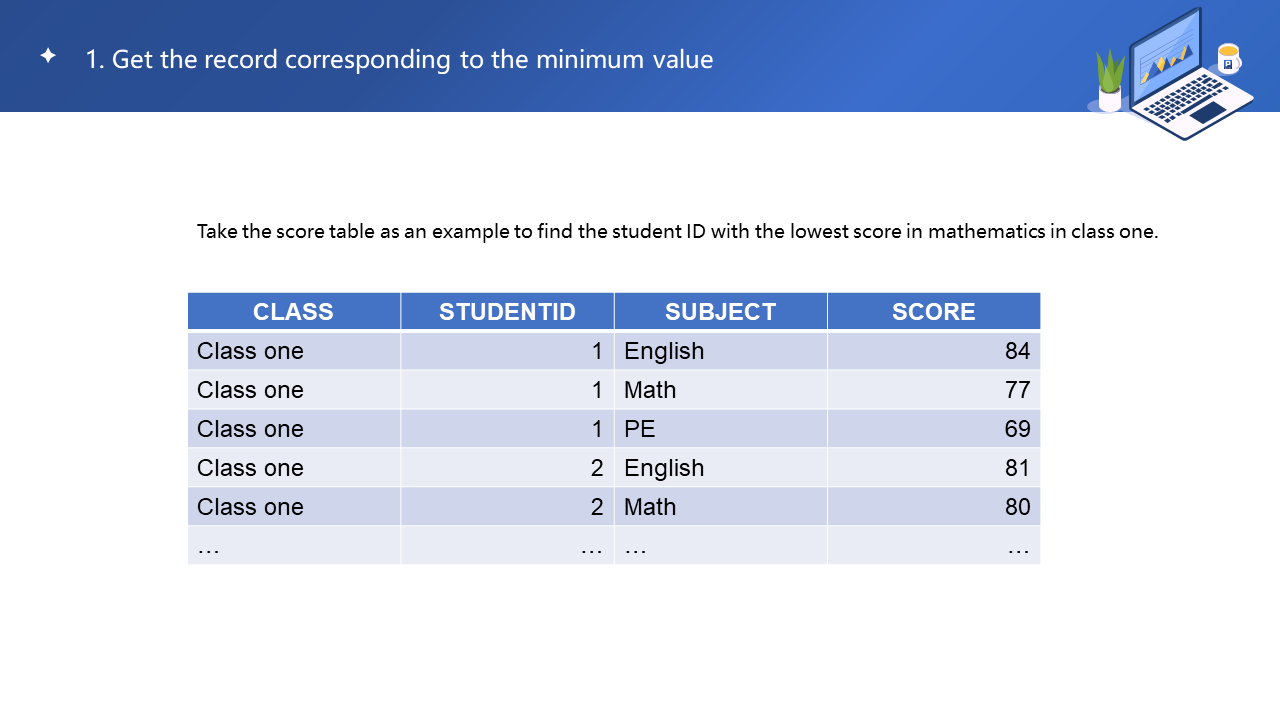The height and width of the screenshot is (720, 1280).
Task: Click the cell showing score 69
Action: pos(933,429)
